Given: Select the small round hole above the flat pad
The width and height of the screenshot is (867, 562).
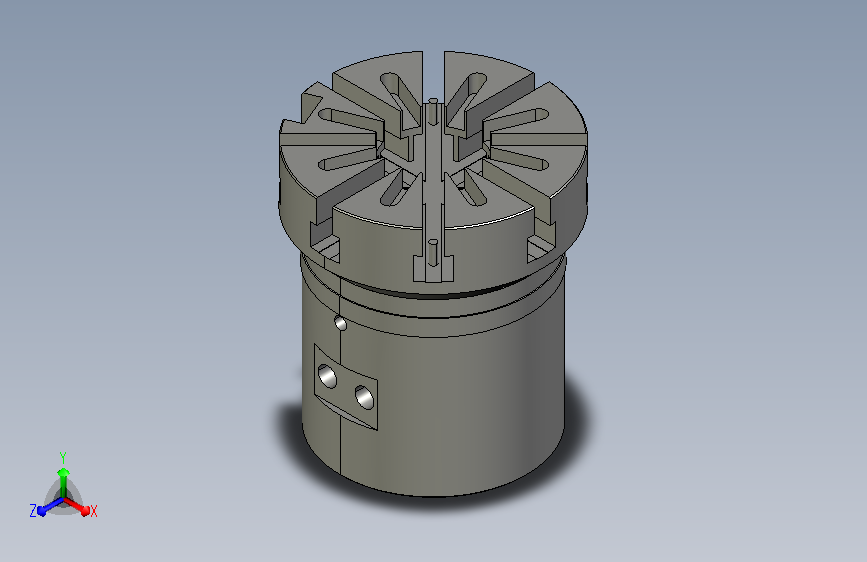Looking at the screenshot, I should pyautogui.click(x=341, y=323).
